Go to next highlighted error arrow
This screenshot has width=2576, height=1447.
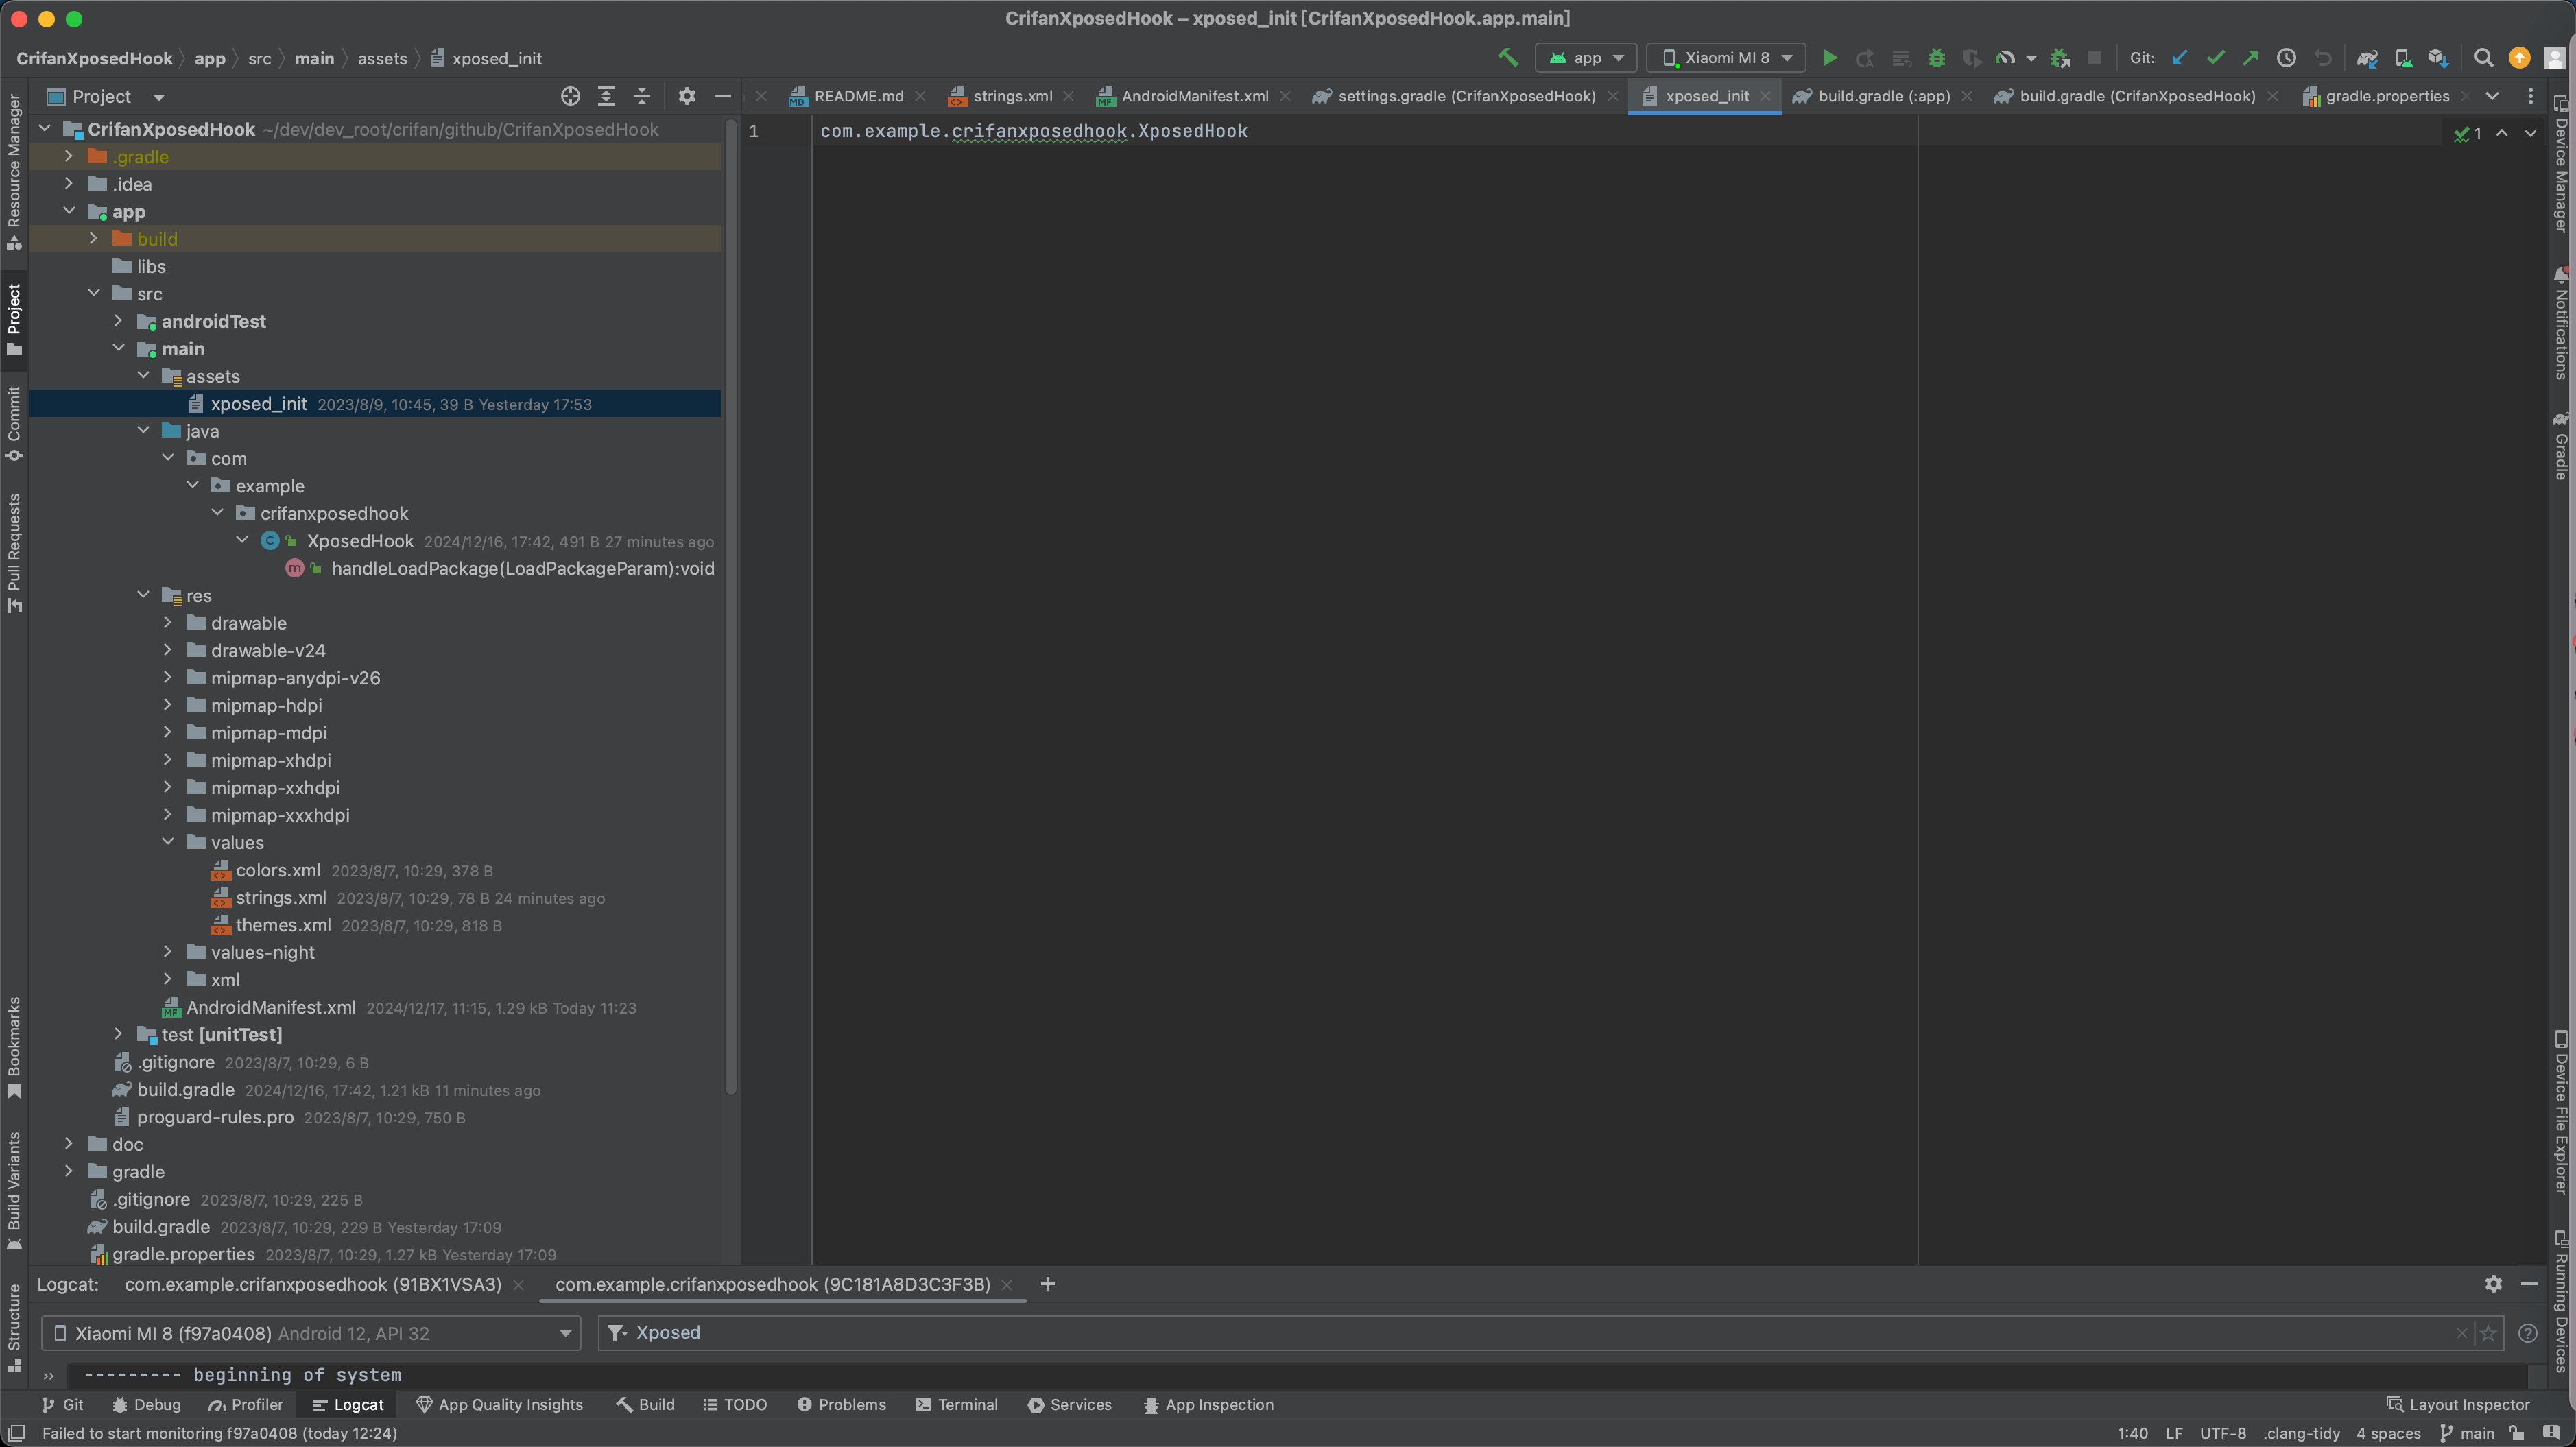tap(2530, 133)
